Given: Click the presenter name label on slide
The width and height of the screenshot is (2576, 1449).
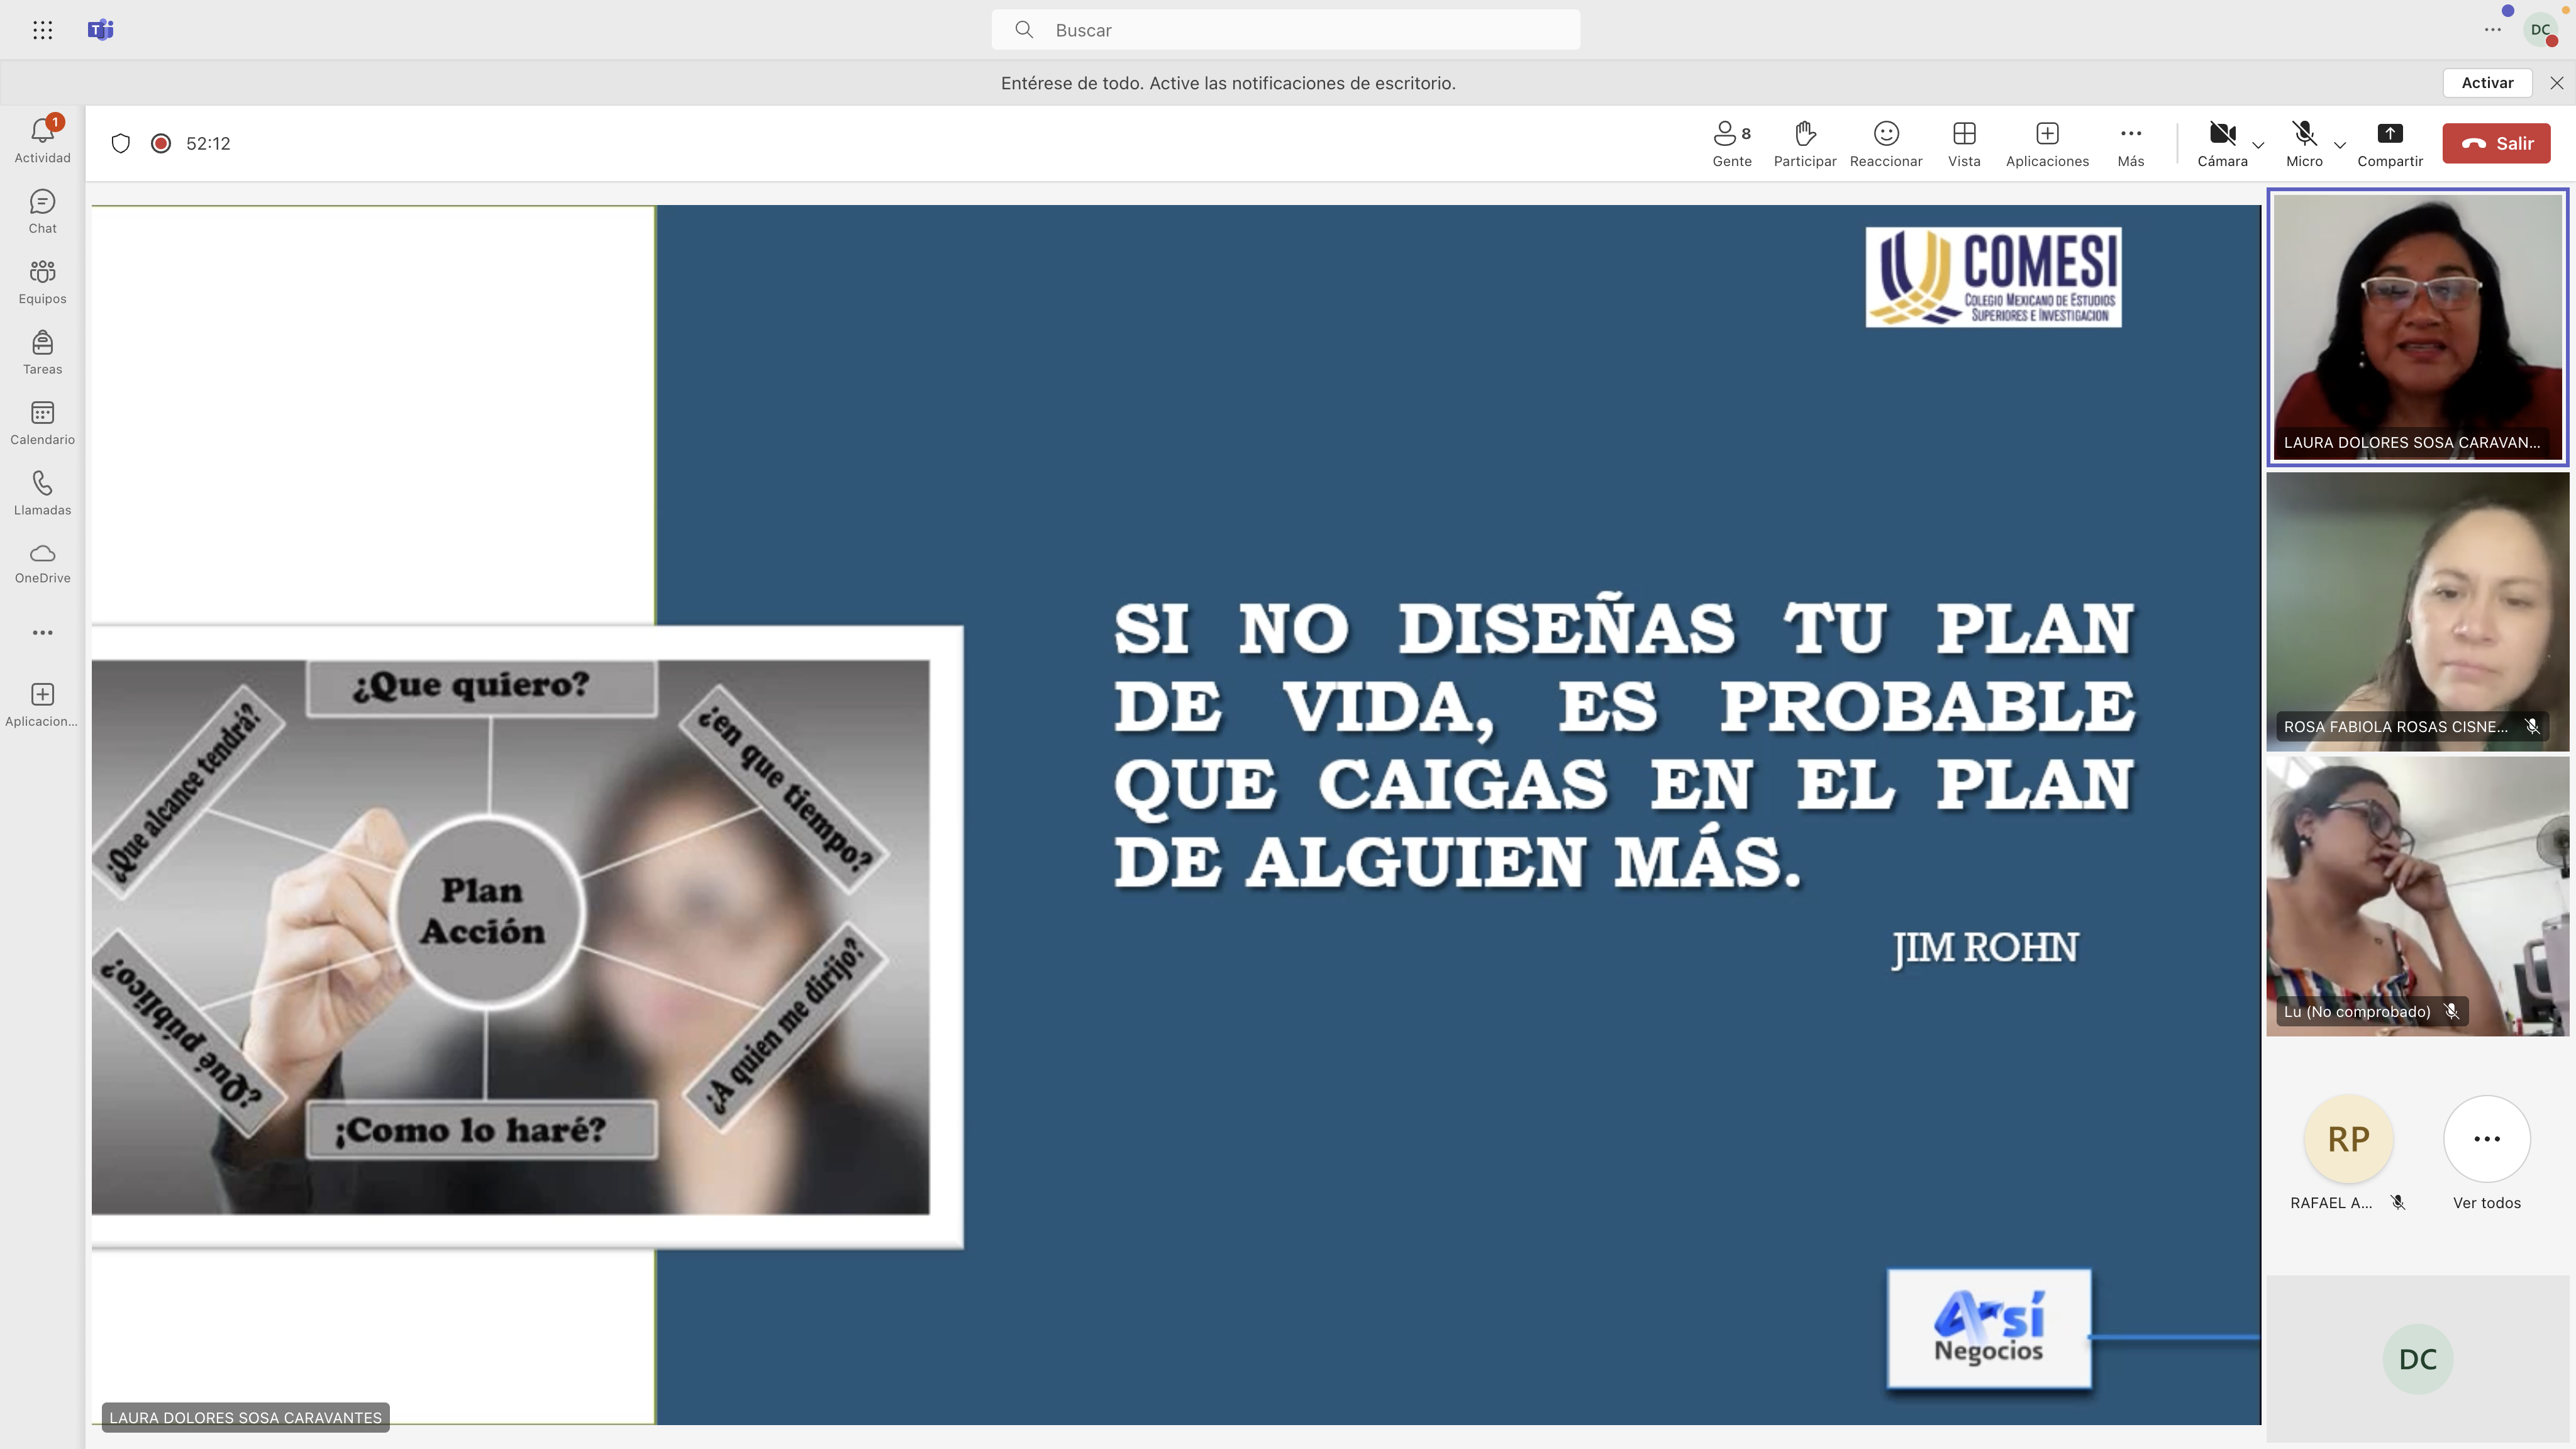Looking at the screenshot, I should [x=246, y=1417].
